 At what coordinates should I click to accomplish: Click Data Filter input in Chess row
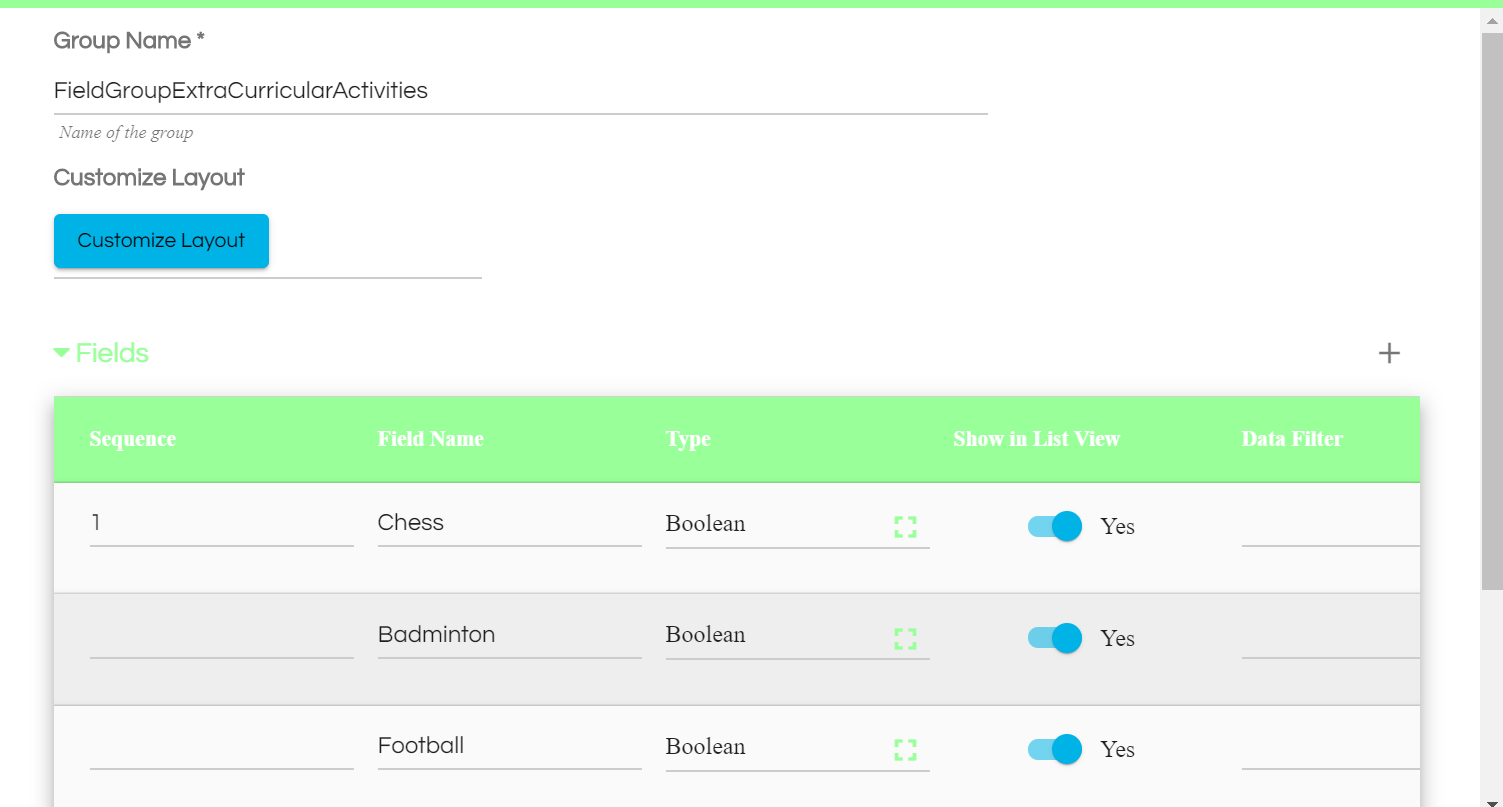[1330, 526]
